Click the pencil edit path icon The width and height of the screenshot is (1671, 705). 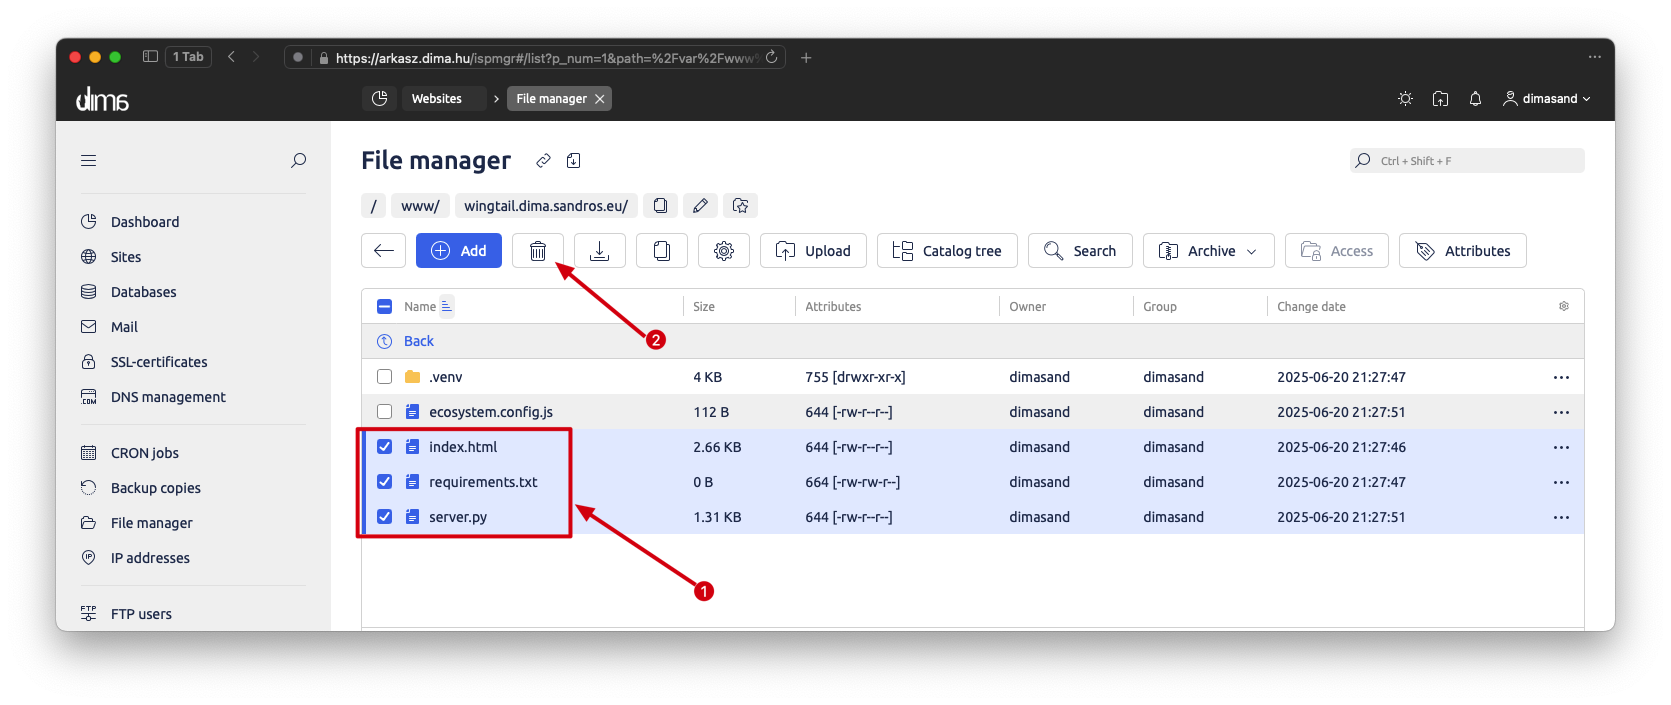point(700,206)
